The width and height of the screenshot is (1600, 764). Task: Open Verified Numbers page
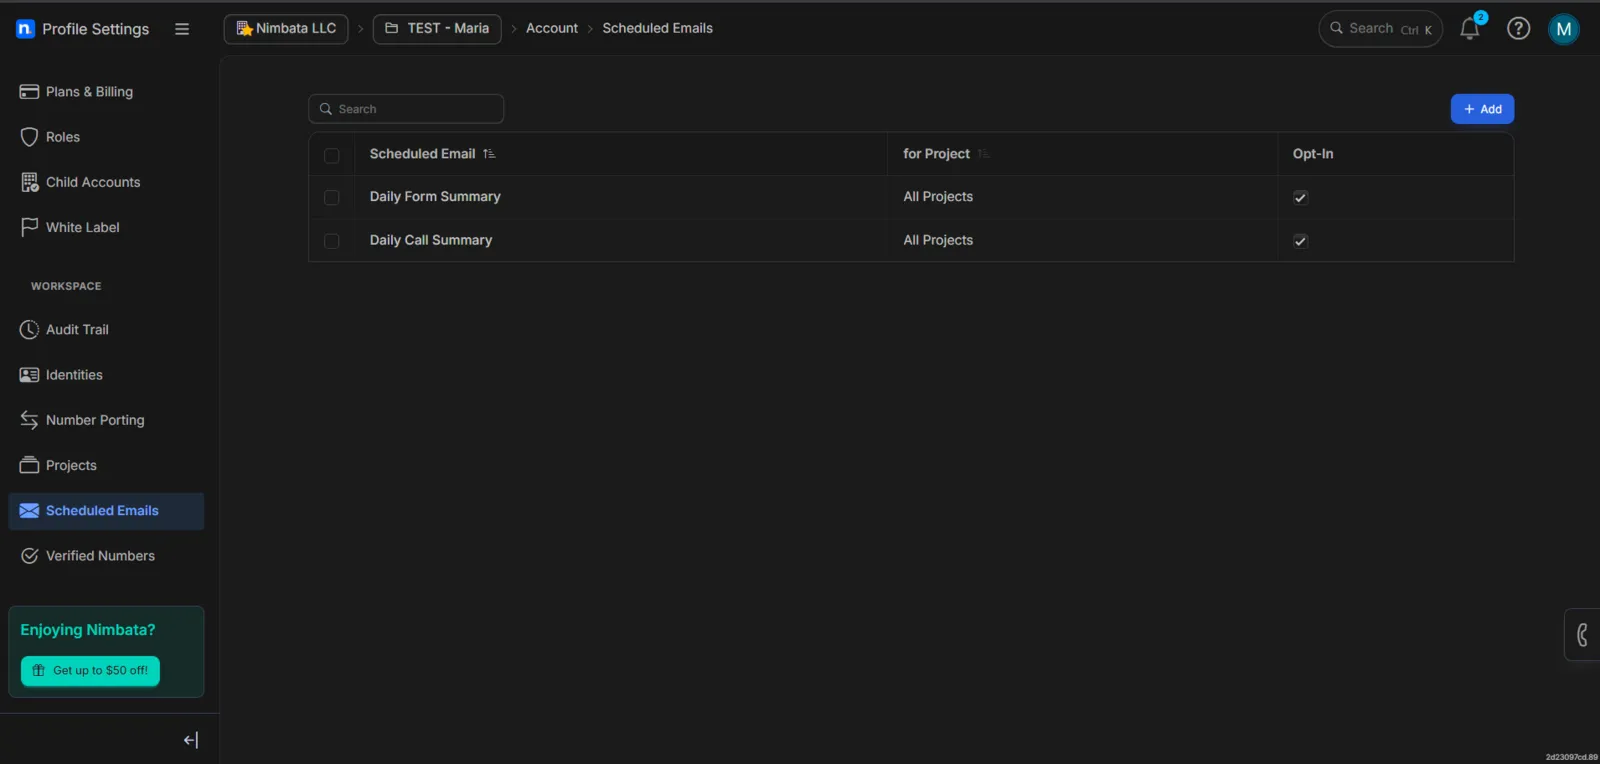pos(106,556)
